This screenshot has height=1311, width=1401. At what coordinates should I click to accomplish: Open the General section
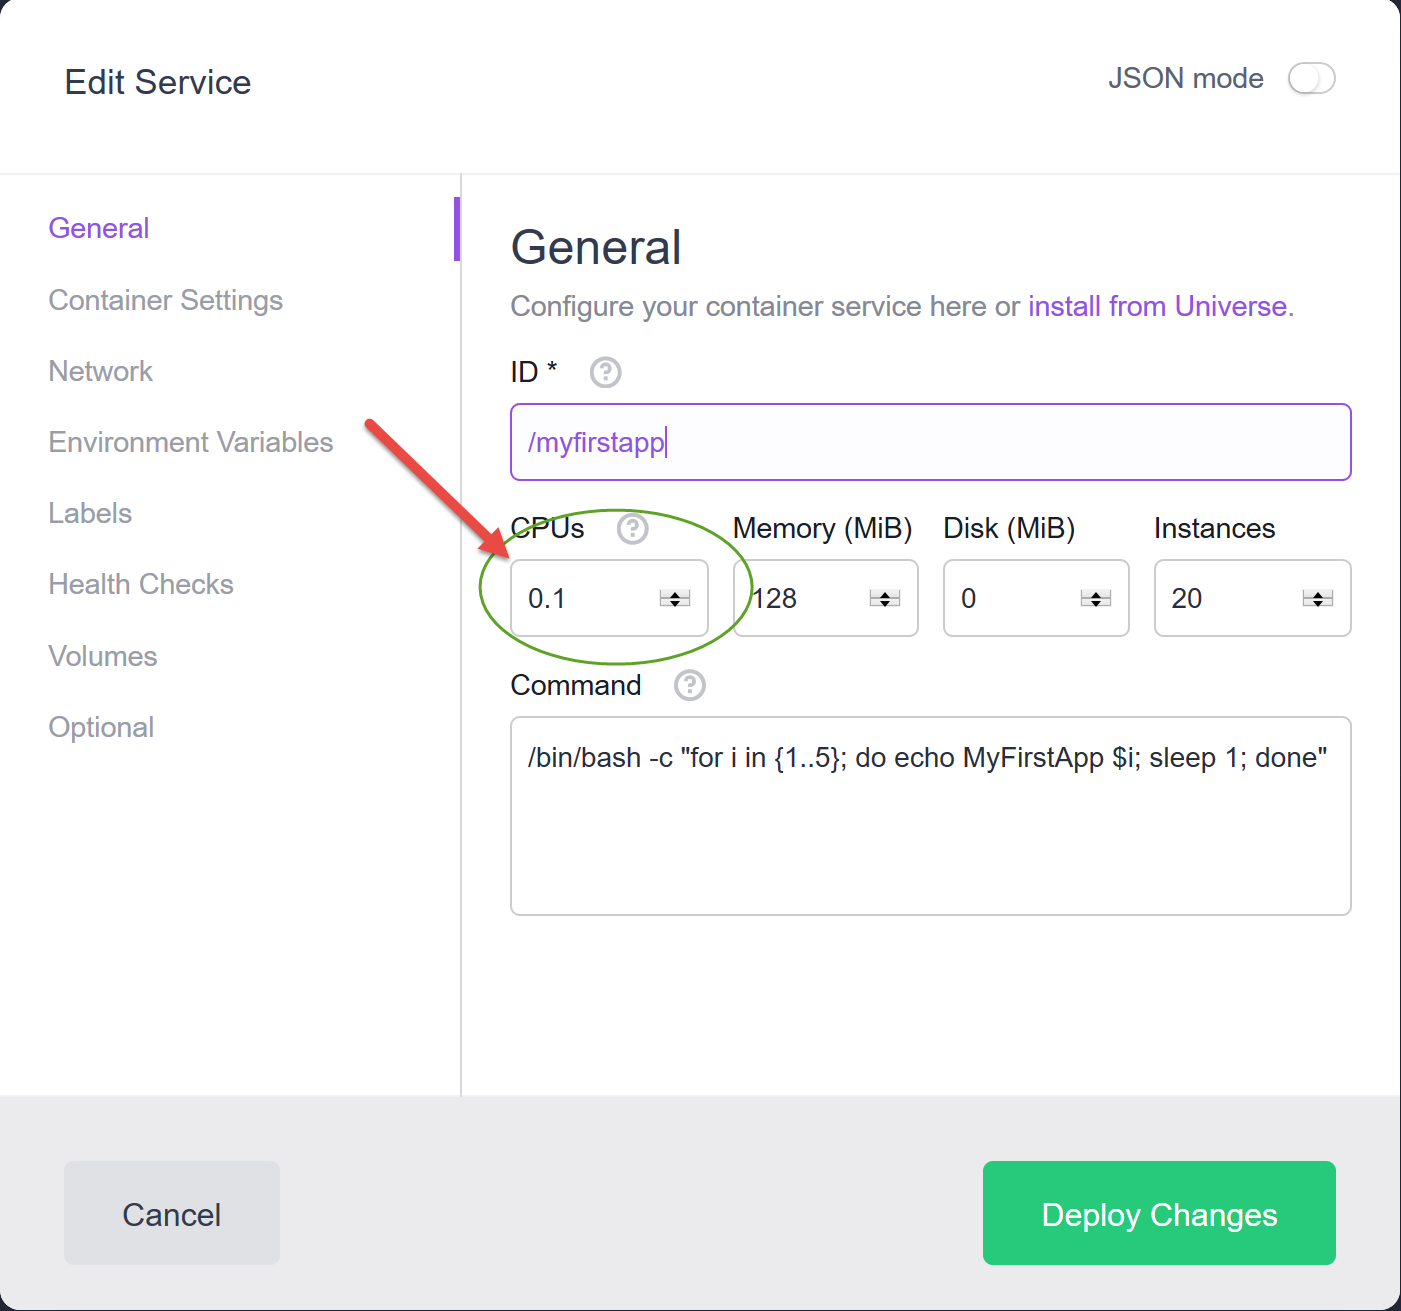coord(99,228)
